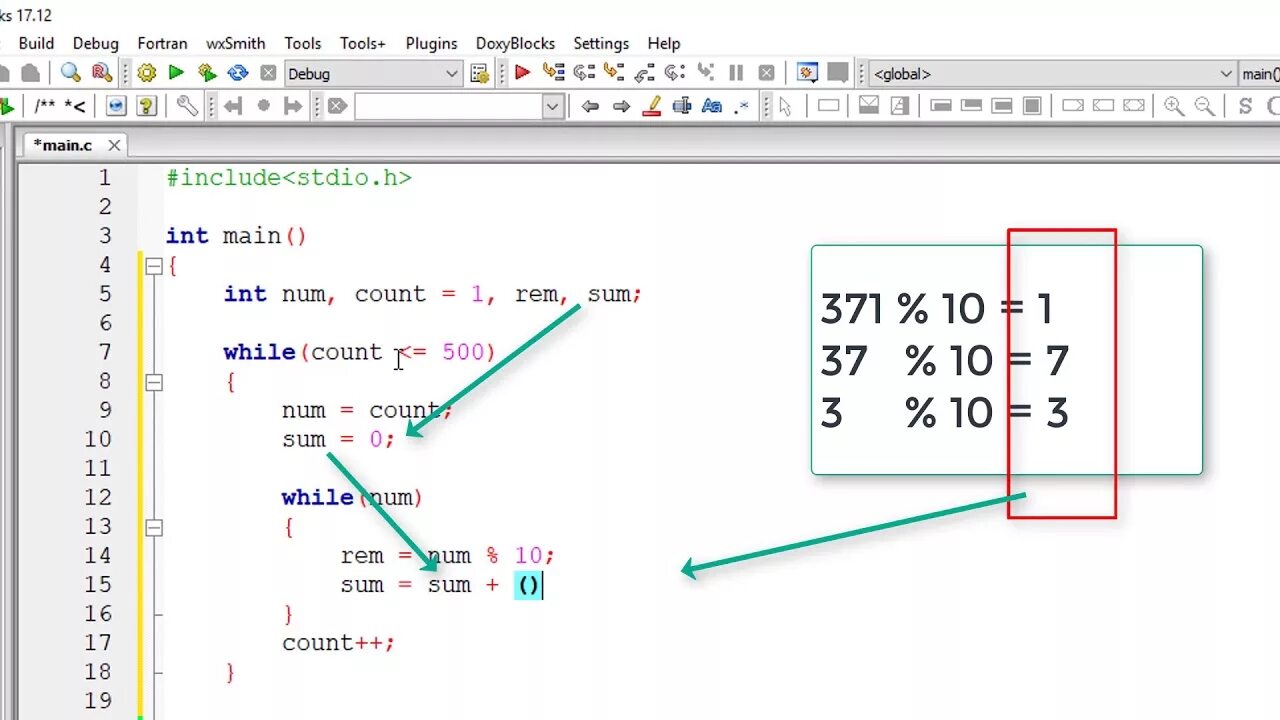Click line number 17 in the margin
Viewport: 1280px width, 720px height.
[x=98, y=642]
